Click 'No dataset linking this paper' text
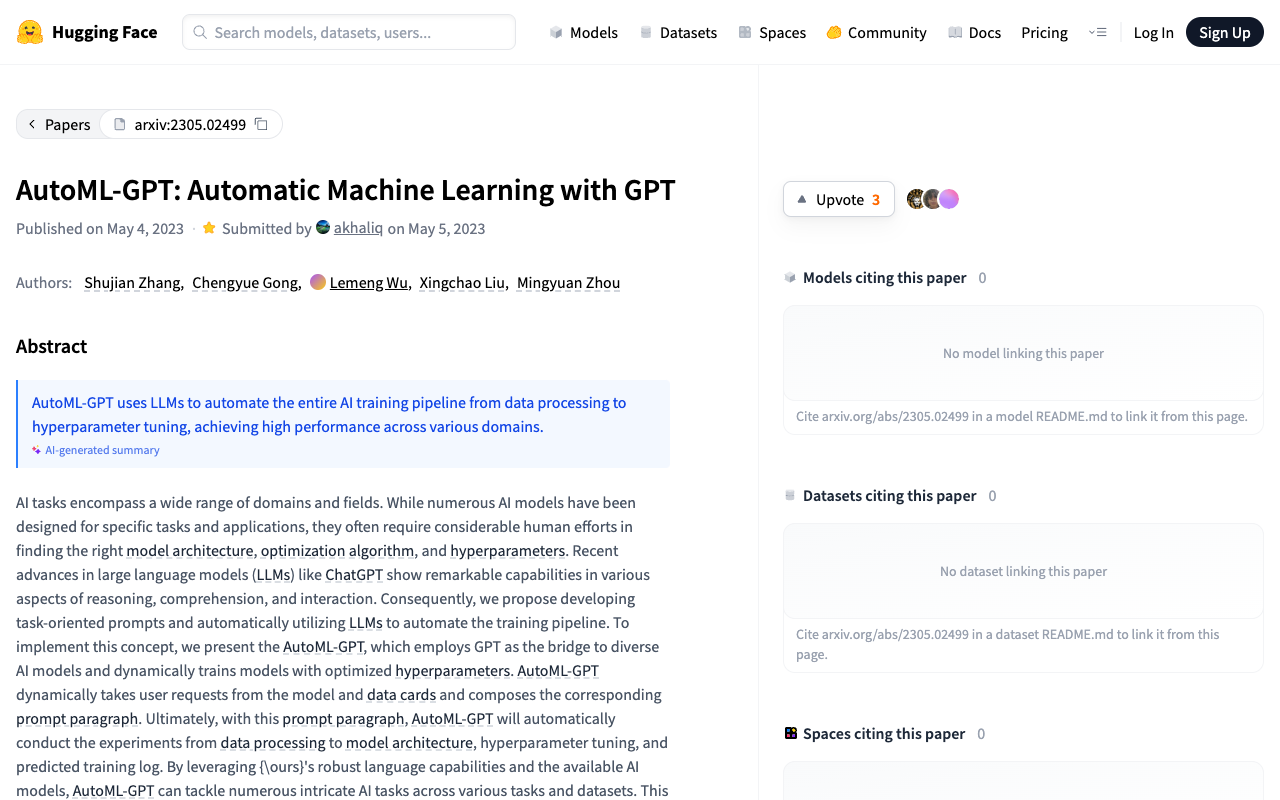Screen dimensions: 1280x800 [x=1023, y=571]
